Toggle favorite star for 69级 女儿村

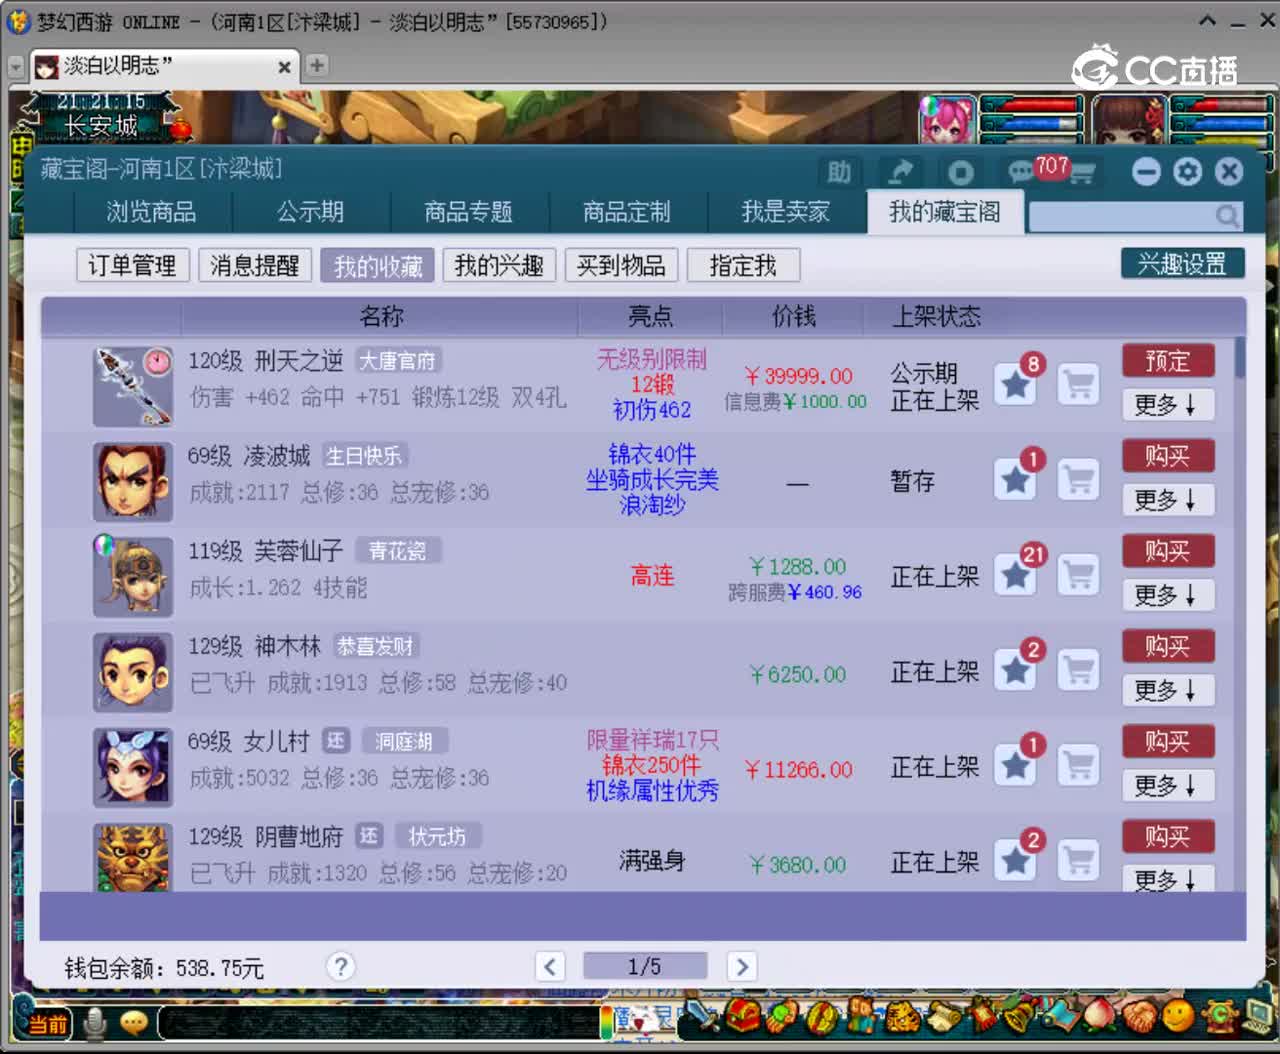pyautogui.click(x=1015, y=766)
